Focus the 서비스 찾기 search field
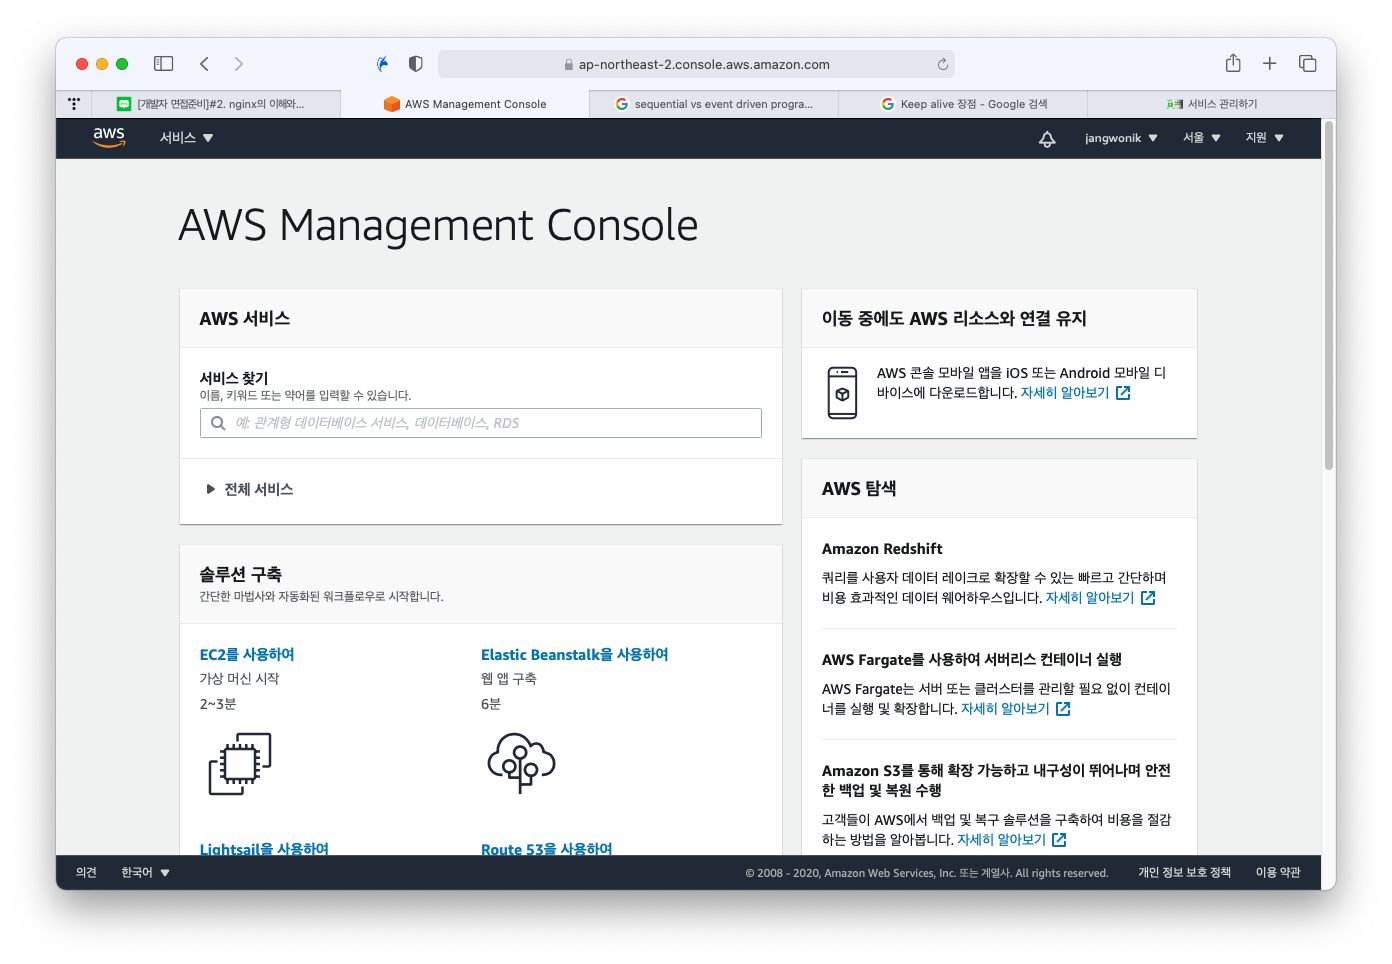Screen dimensions: 1392x964 (481, 423)
